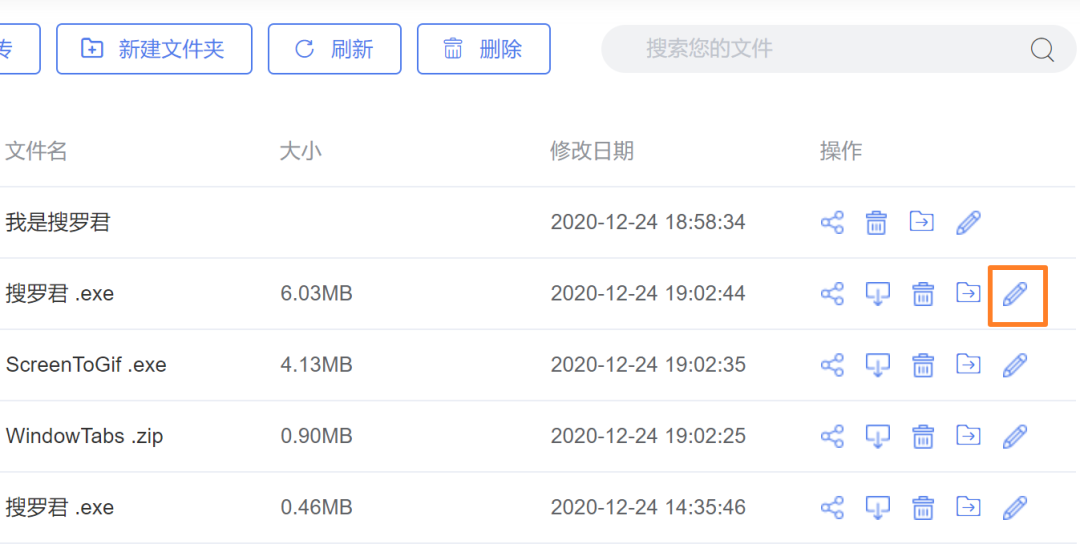Rename ScreenToGif .exe with pencil icon
Screen dimensions: 1080x544
(x=1015, y=365)
